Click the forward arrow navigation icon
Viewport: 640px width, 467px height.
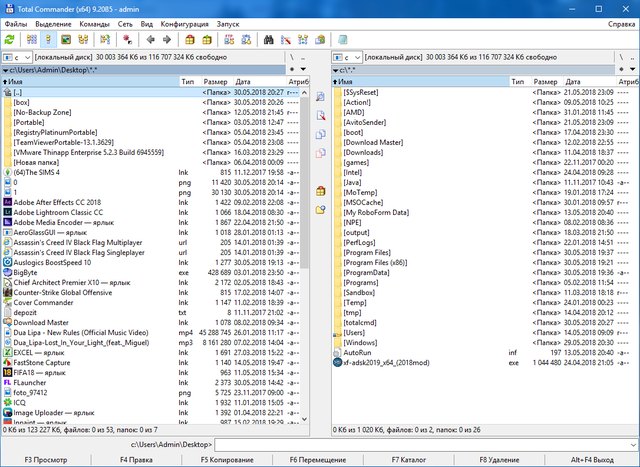[x=167, y=39]
